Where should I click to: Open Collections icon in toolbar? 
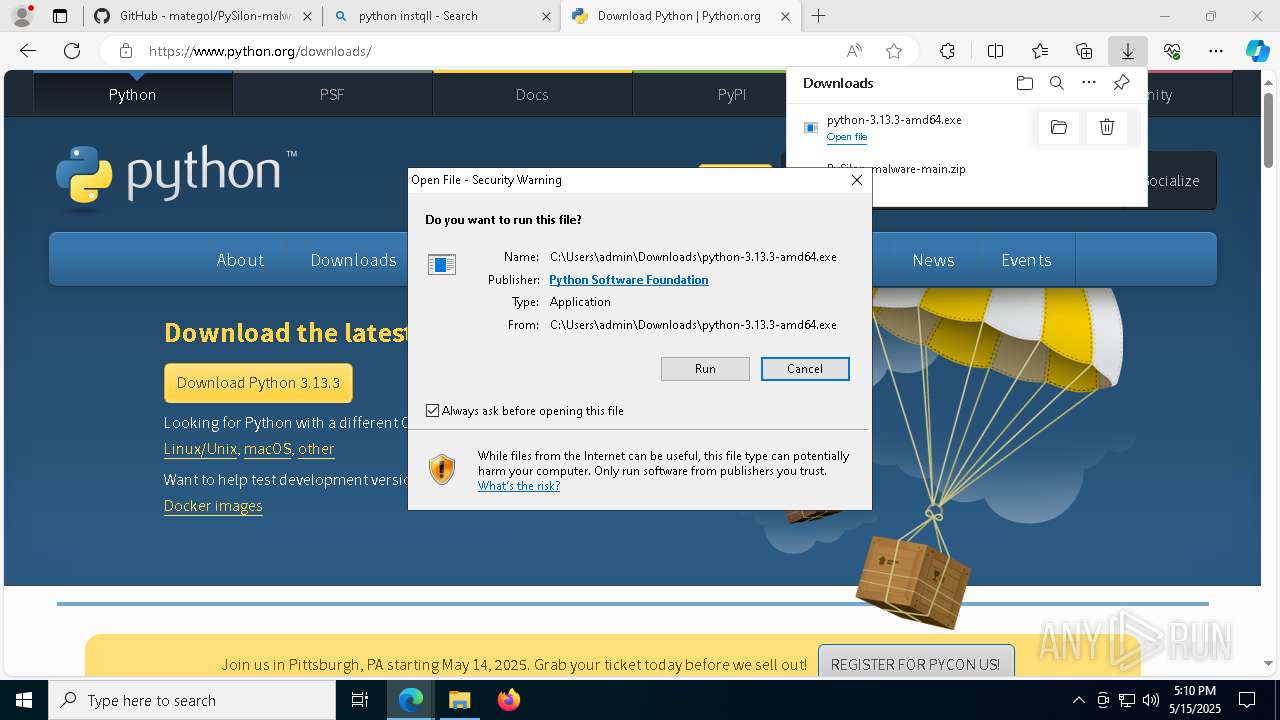coord(1084,51)
